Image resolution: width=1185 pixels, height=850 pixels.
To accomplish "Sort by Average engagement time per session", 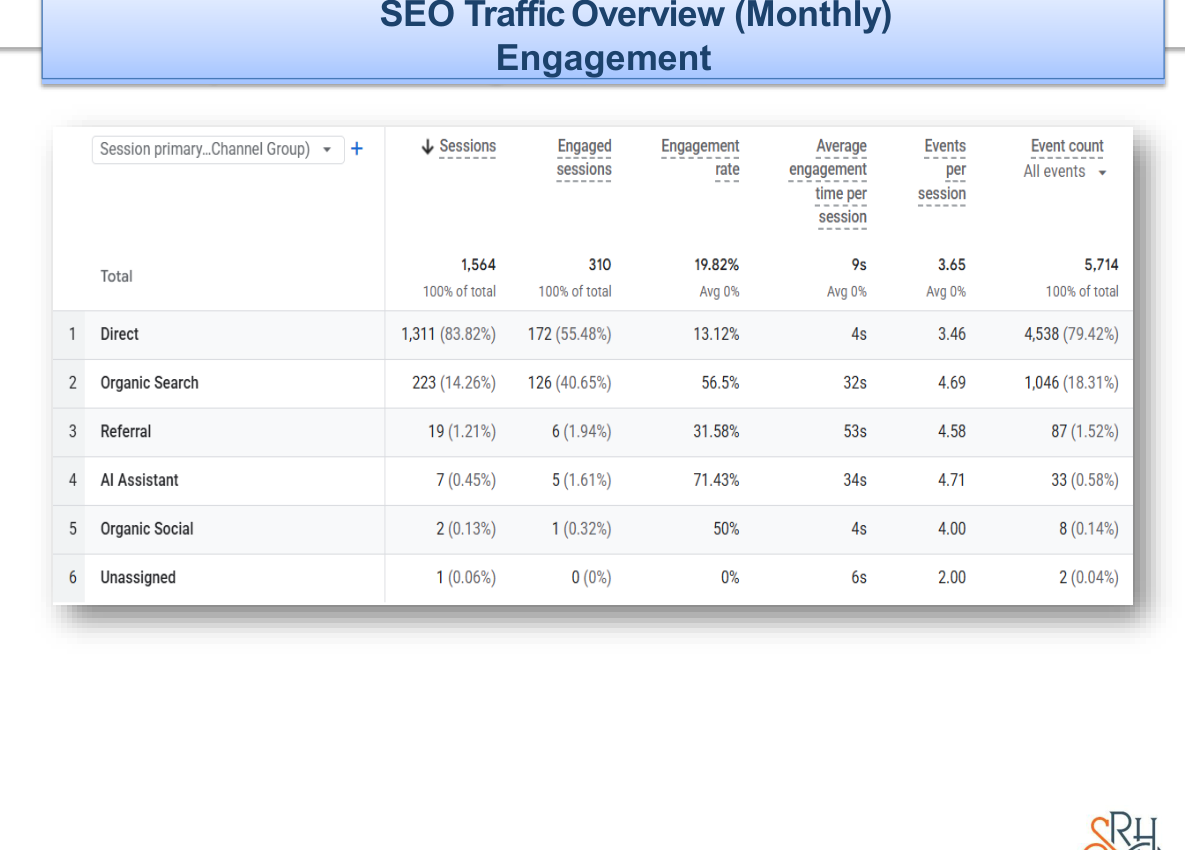I will click(828, 181).
